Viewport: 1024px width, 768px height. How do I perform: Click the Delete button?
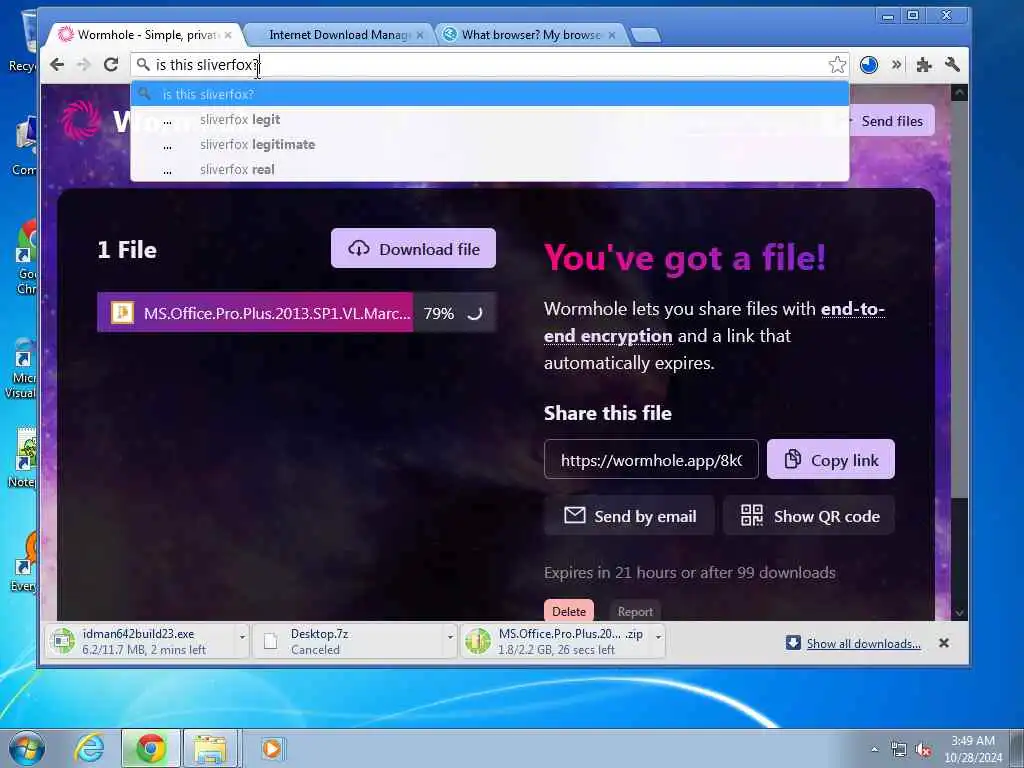pyautogui.click(x=569, y=611)
